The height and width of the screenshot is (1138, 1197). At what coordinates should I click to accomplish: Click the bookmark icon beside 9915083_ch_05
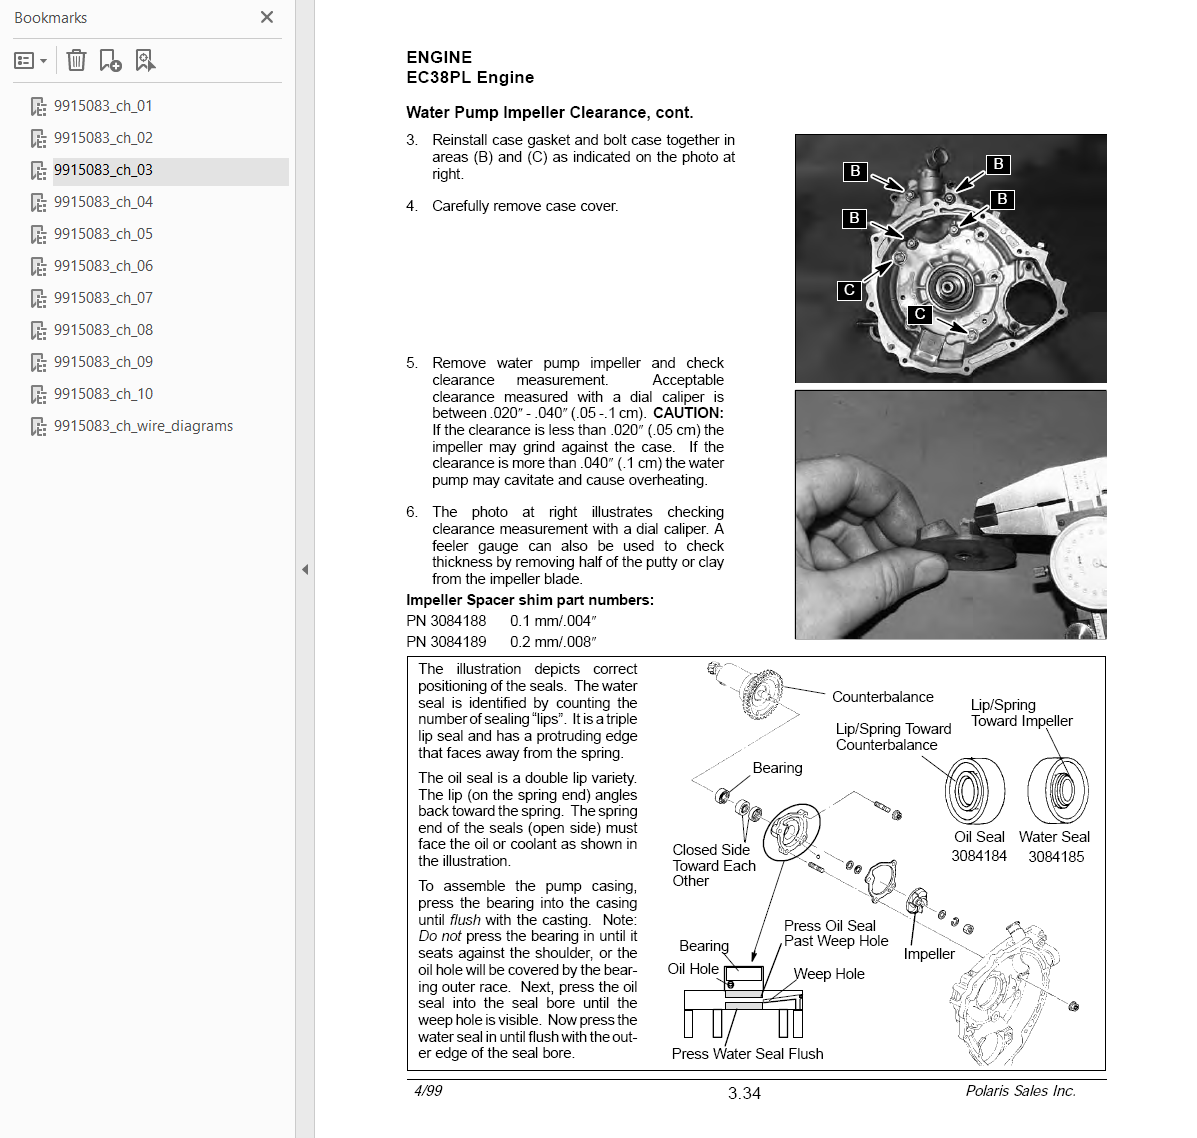click(38, 235)
